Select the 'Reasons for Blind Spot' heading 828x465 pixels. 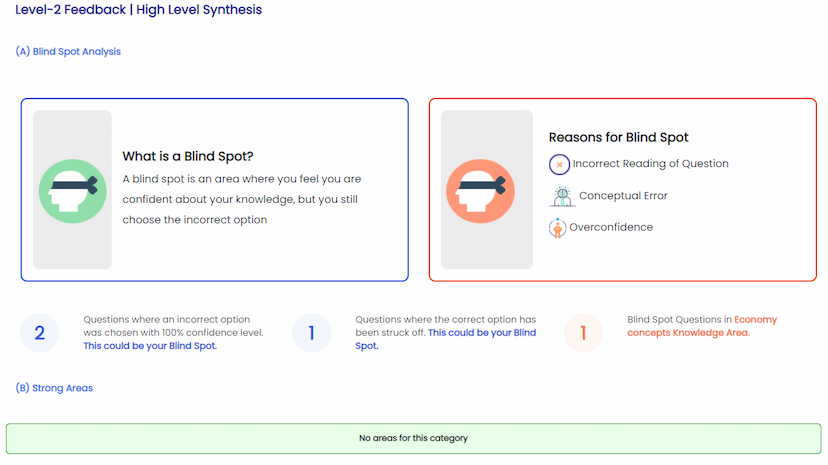618,137
